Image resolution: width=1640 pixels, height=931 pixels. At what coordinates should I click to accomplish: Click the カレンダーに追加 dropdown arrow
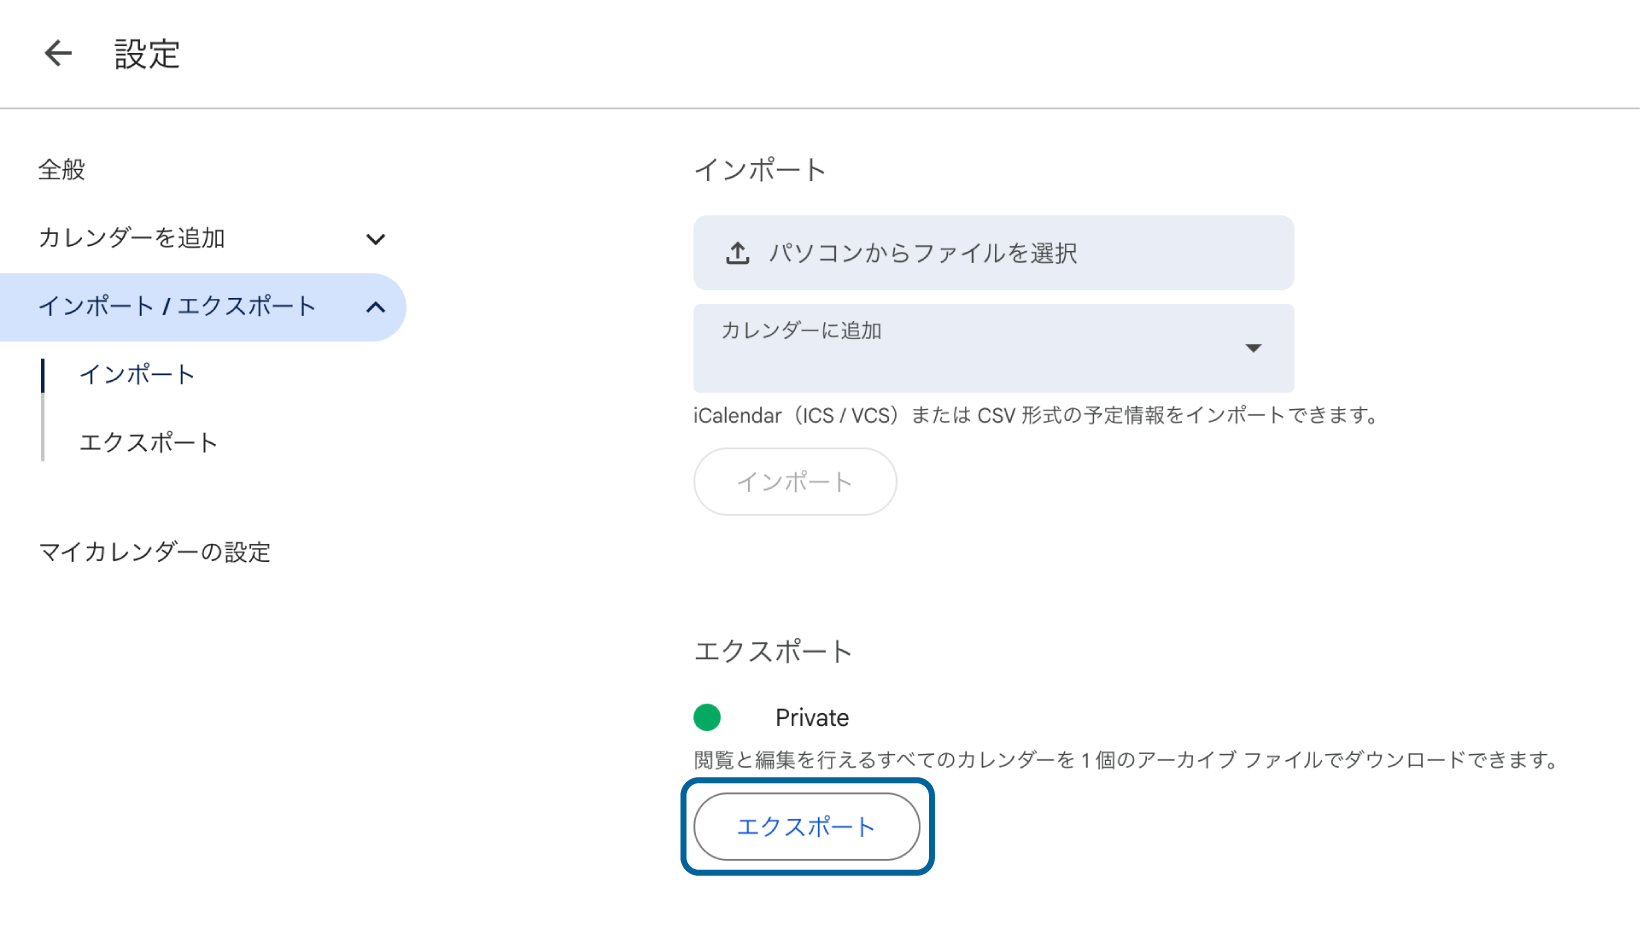[x=1253, y=348]
